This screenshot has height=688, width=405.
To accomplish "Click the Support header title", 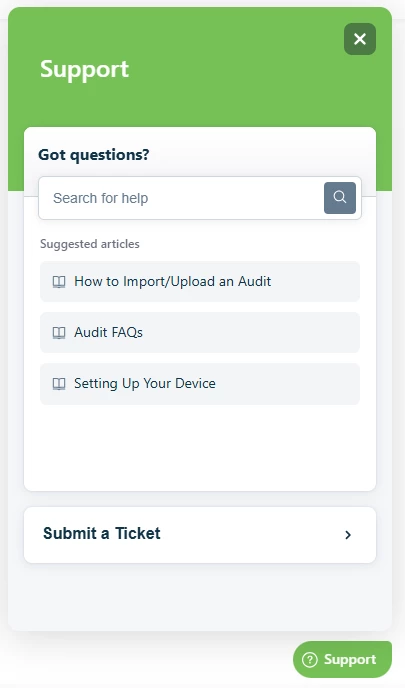I will click(x=85, y=69).
